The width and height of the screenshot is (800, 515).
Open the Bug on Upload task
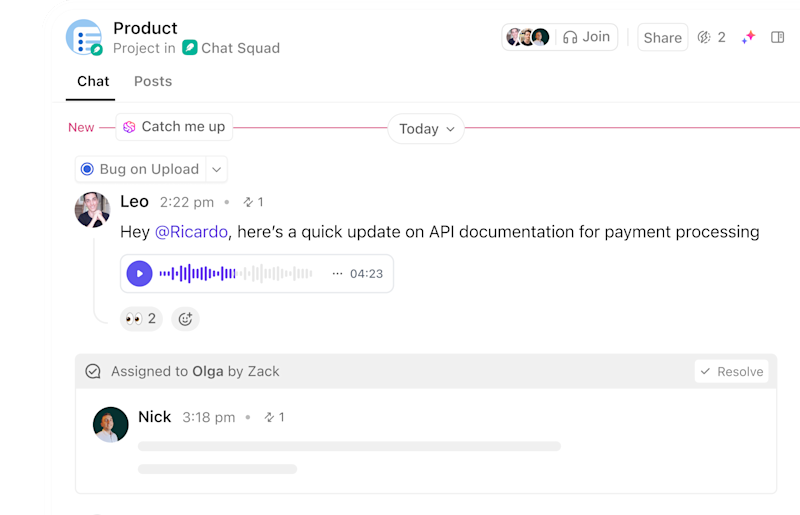pos(141,169)
